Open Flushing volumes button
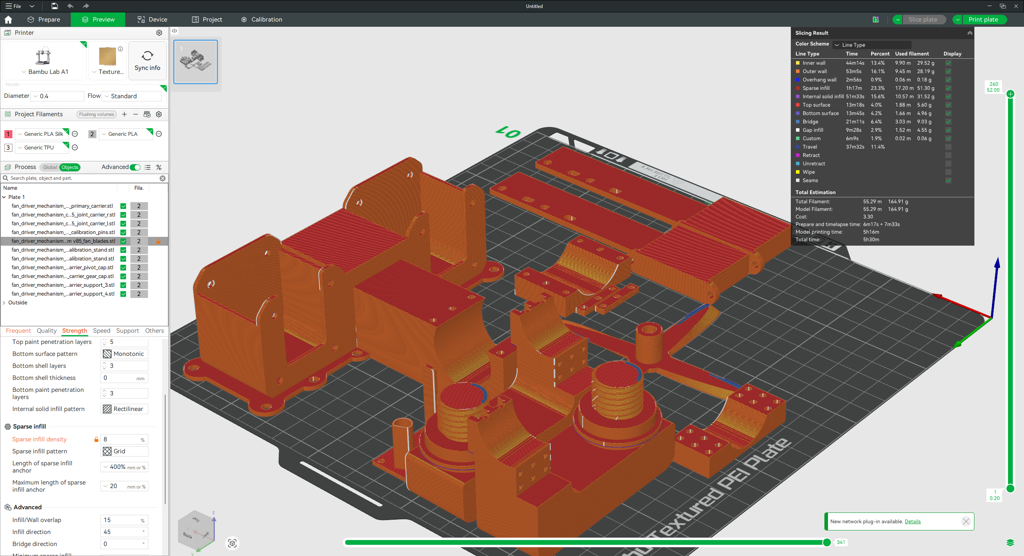 97,114
